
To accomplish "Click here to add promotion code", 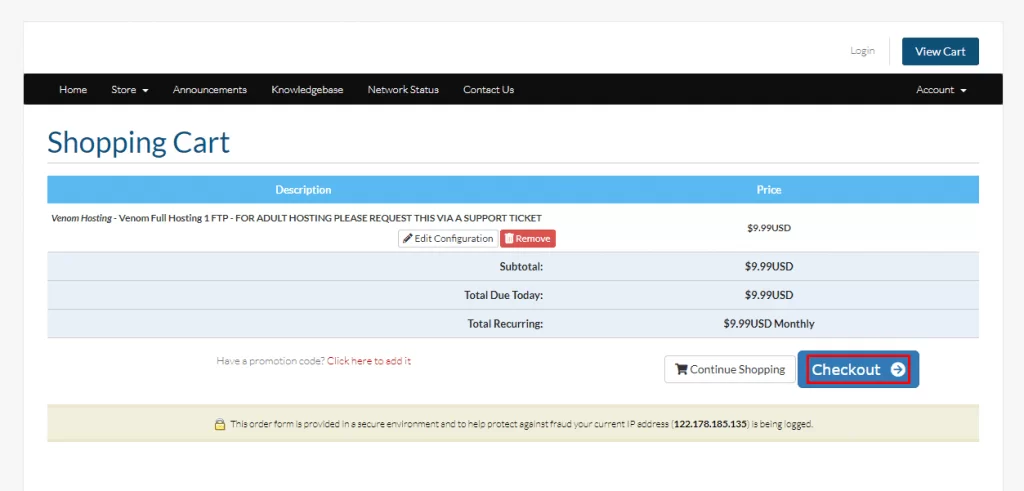I will click(369, 360).
